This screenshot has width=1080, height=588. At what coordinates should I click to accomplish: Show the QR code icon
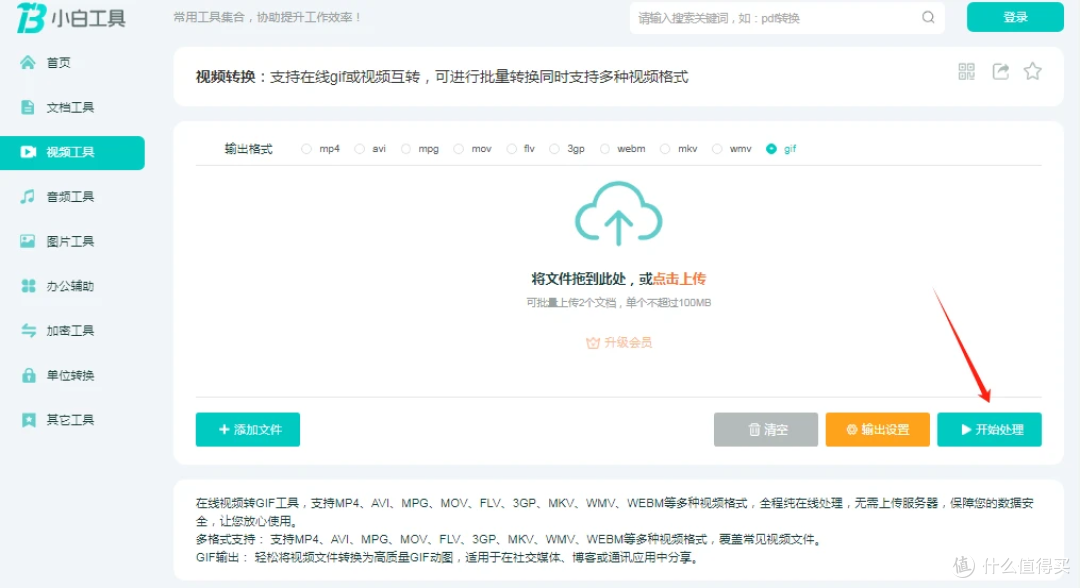point(966,72)
